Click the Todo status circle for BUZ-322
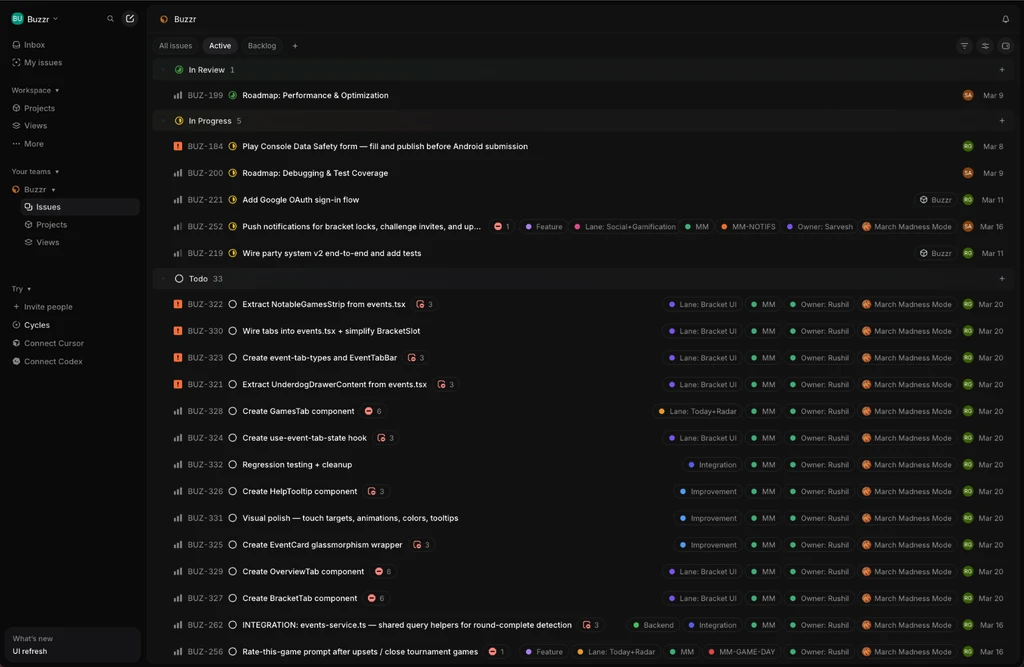1024x667 pixels. [233, 304]
